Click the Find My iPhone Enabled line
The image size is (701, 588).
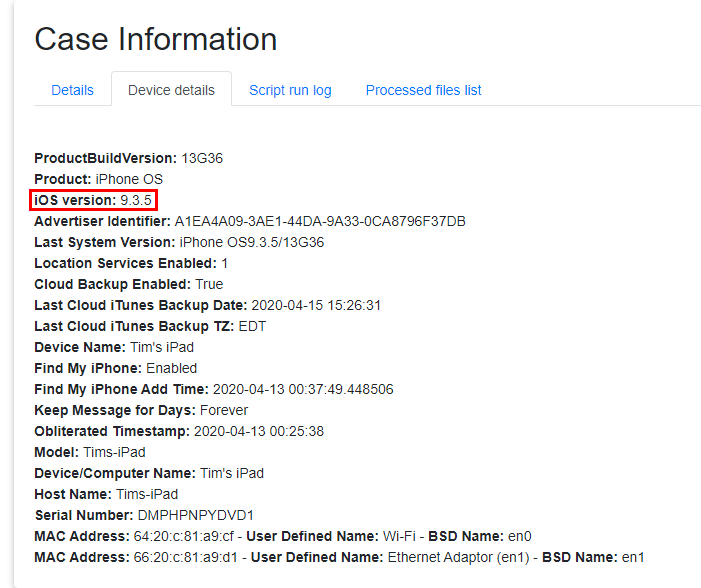(x=115, y=368)
